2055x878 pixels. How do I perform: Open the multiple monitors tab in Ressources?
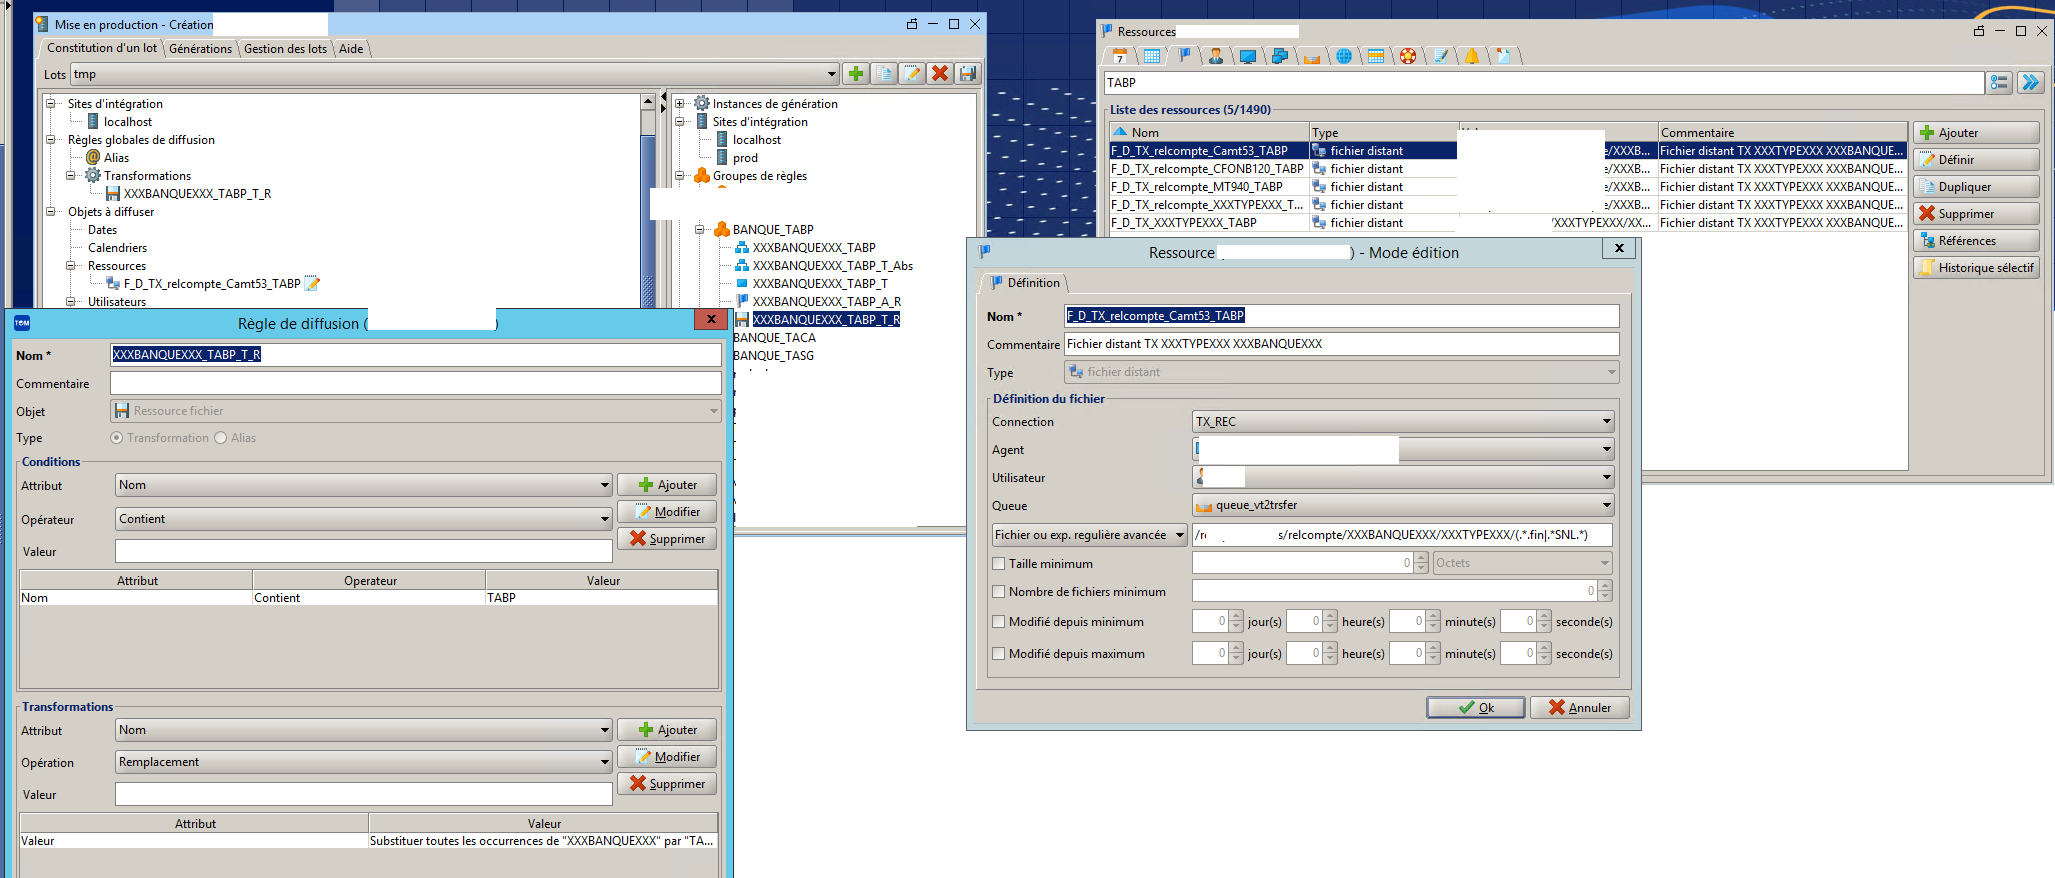tap(1280, 56)
